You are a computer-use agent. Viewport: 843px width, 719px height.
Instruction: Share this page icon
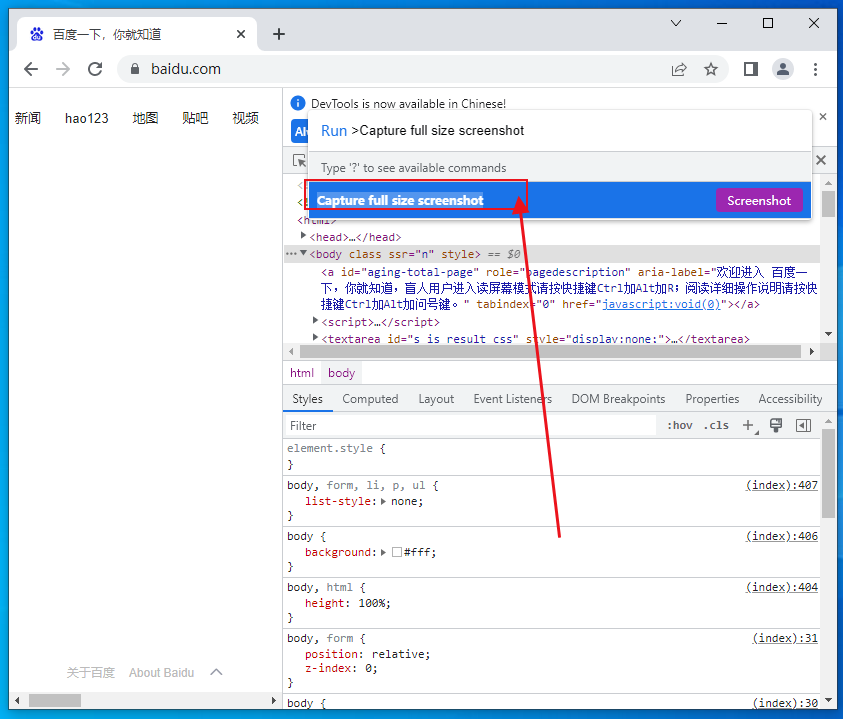coord(679,69)
